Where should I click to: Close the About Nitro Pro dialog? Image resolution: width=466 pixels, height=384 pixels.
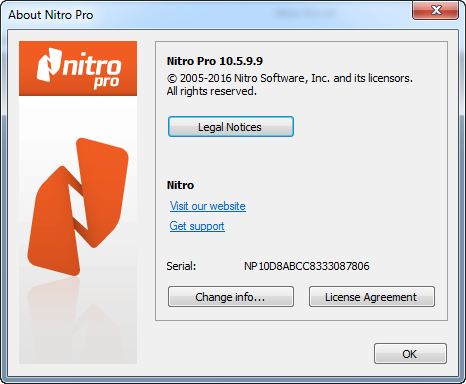pos(435,10)
